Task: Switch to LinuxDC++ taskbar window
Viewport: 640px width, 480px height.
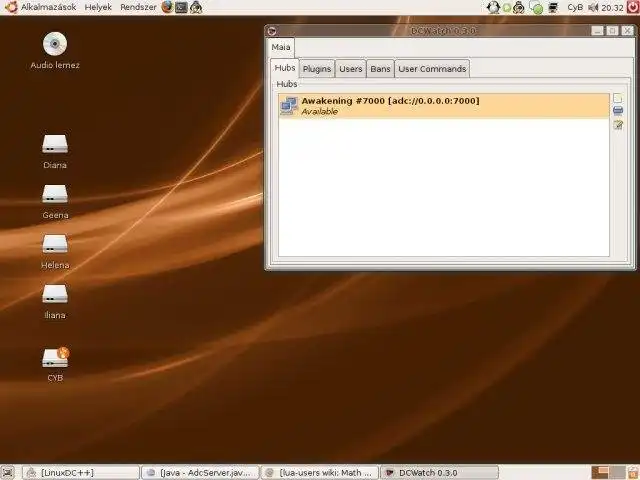Action: 80,473
